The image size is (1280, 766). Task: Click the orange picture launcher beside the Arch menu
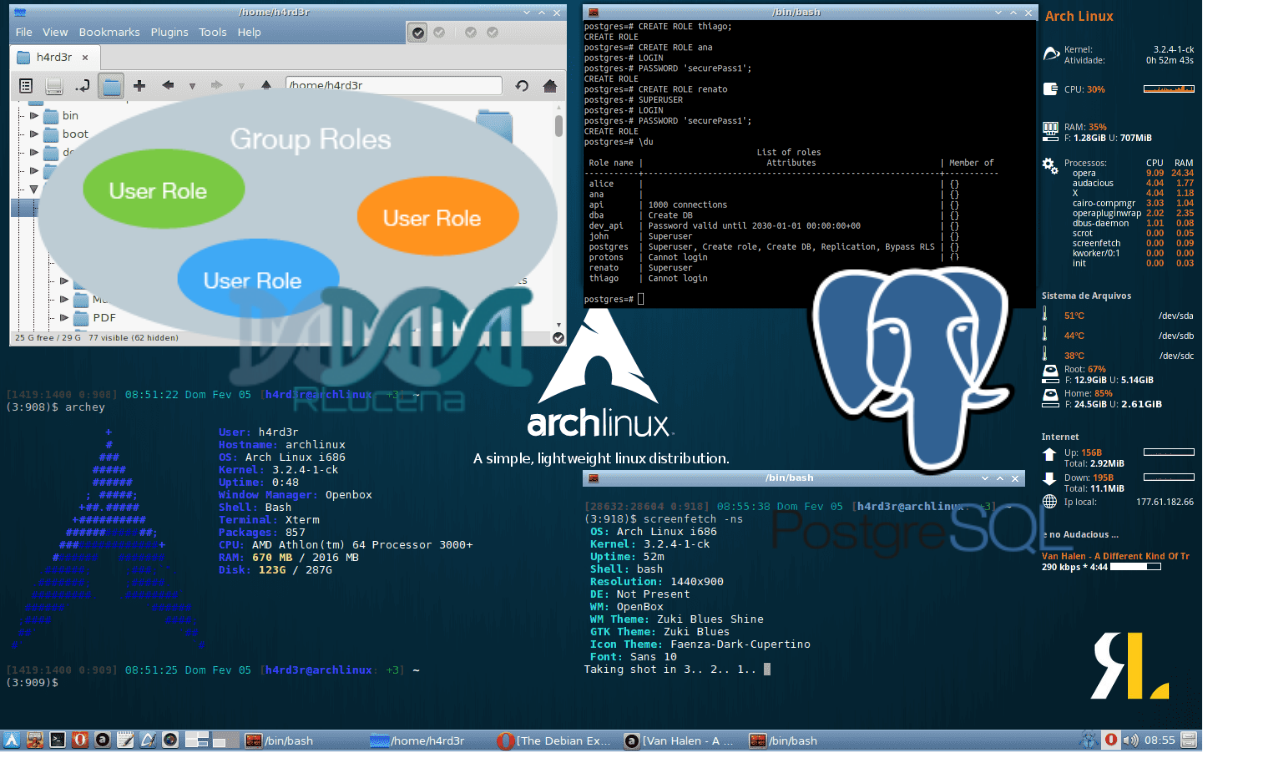click(x=35, y=740)
